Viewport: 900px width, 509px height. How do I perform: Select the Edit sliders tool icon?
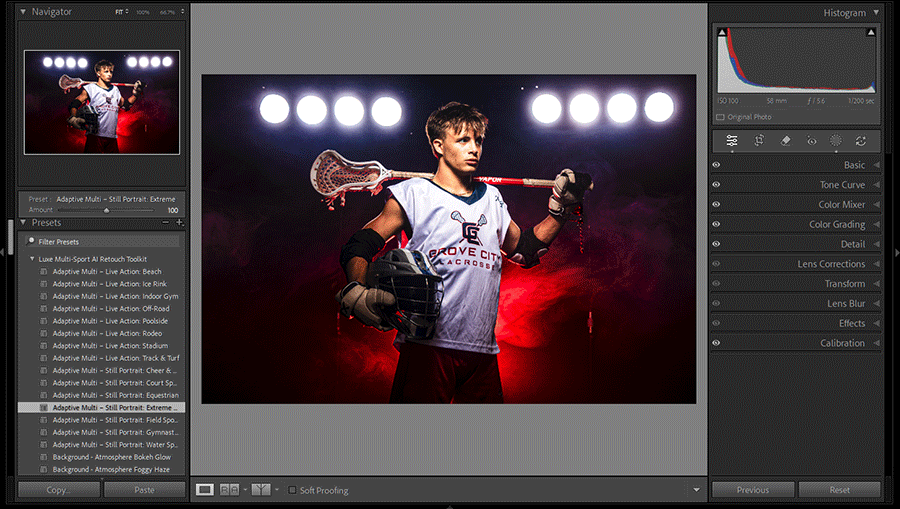[x=732, y=141]
